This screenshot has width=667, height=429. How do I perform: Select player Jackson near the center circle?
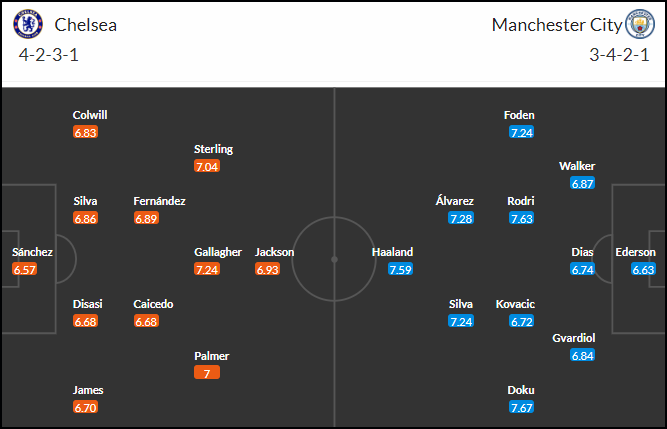pos(274,252)
